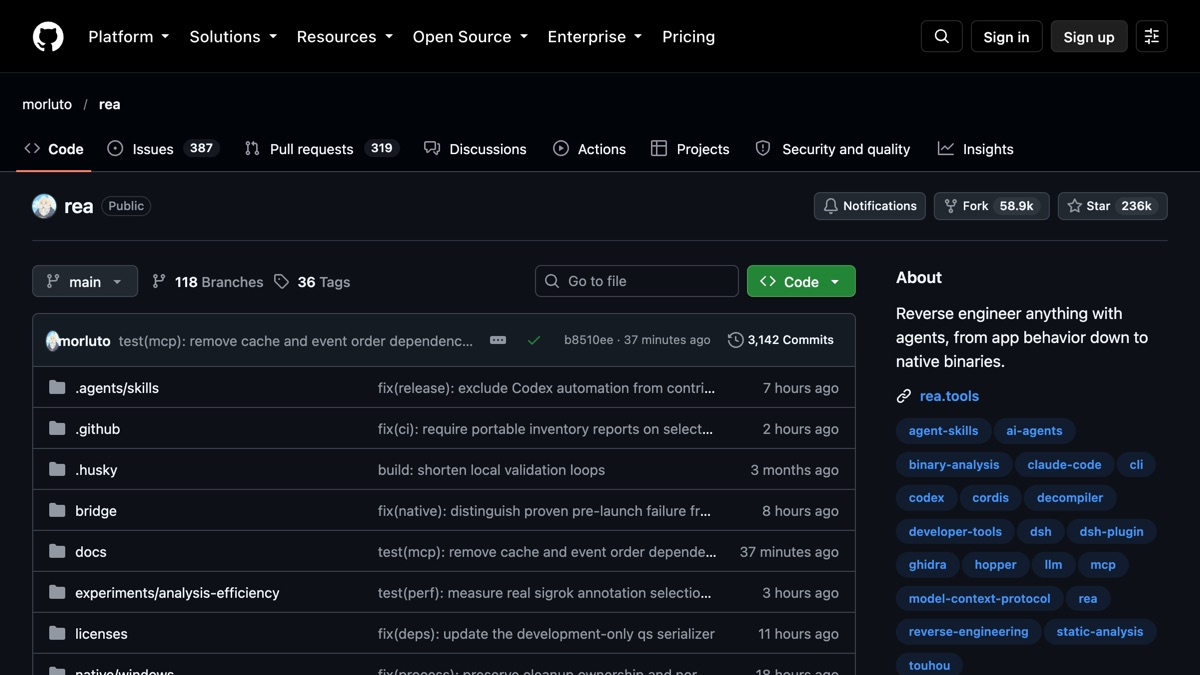Click the folder icon for bridge
Image resolution: width=1200 pixels, height=675 pixels.
pyautogui.click(x=57, y=511)
